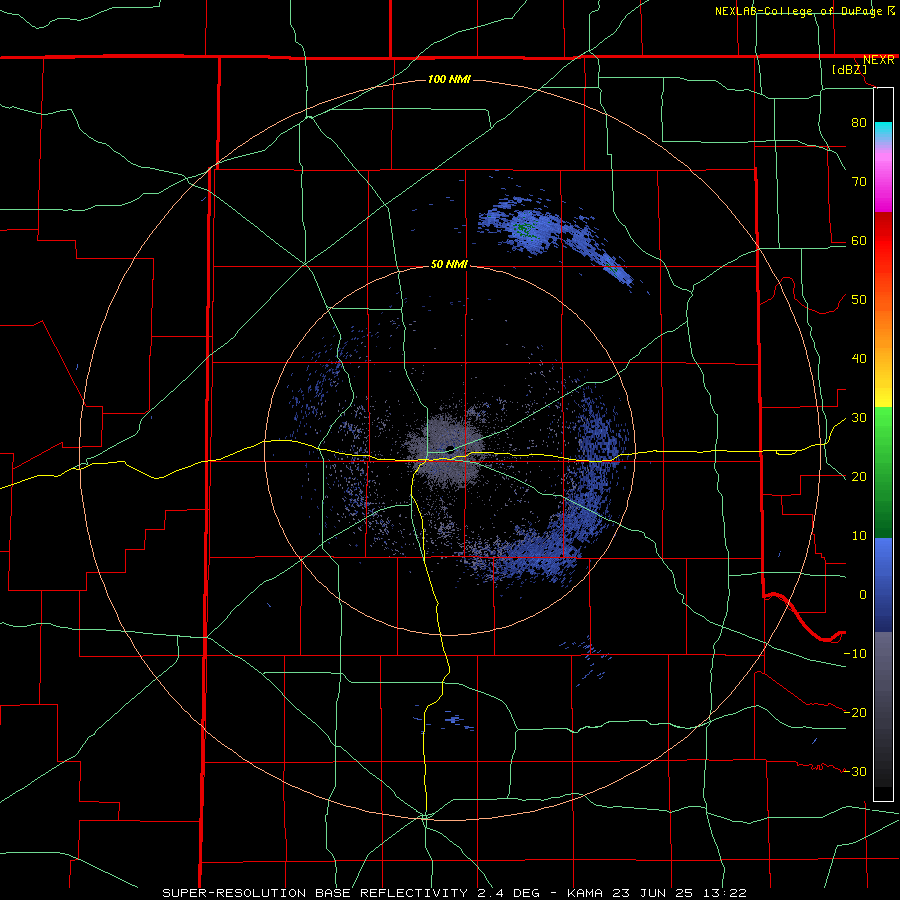
Task: Click the 70 value on the color scale
Action: point(859,182)
